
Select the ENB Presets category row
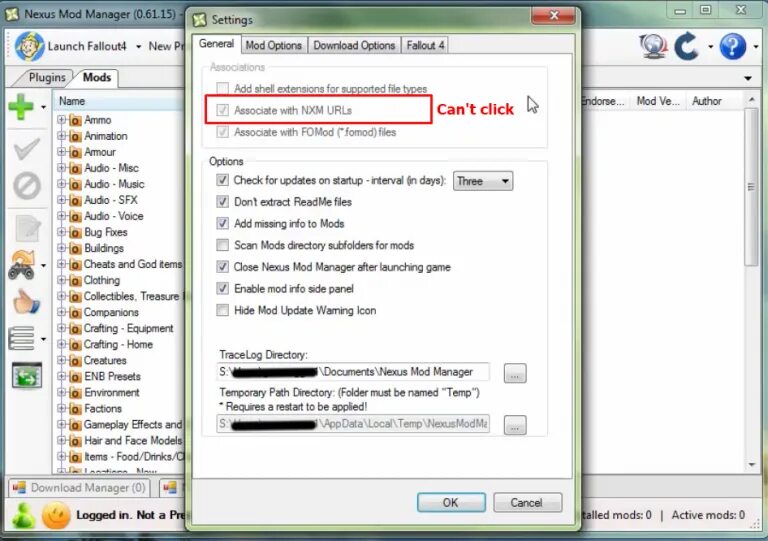point(112,376)
